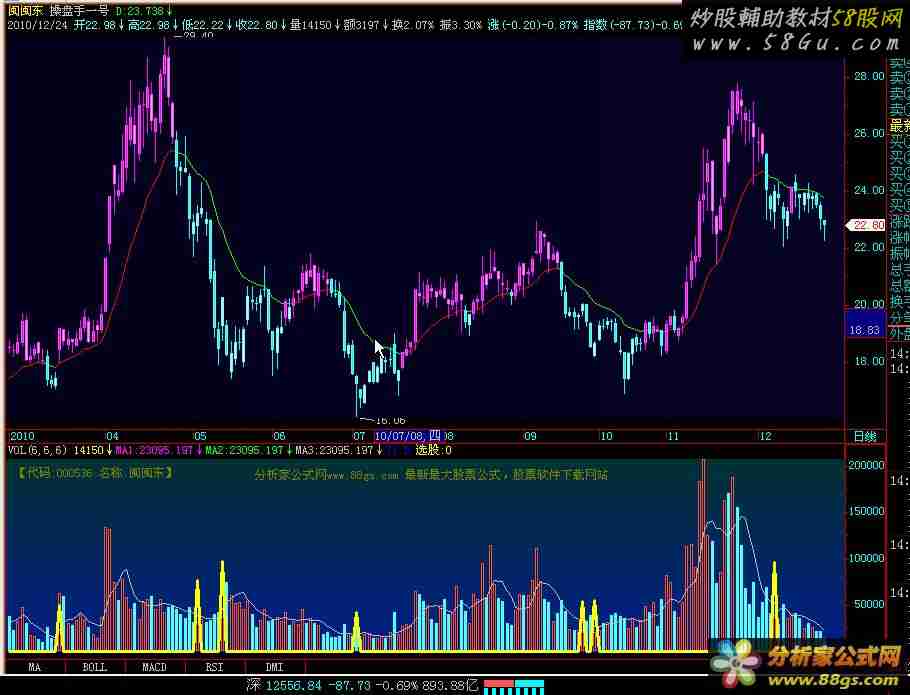Click the 20.00 price axis label
This screenshot has height=695, width=910.
[x=869, y=304]
